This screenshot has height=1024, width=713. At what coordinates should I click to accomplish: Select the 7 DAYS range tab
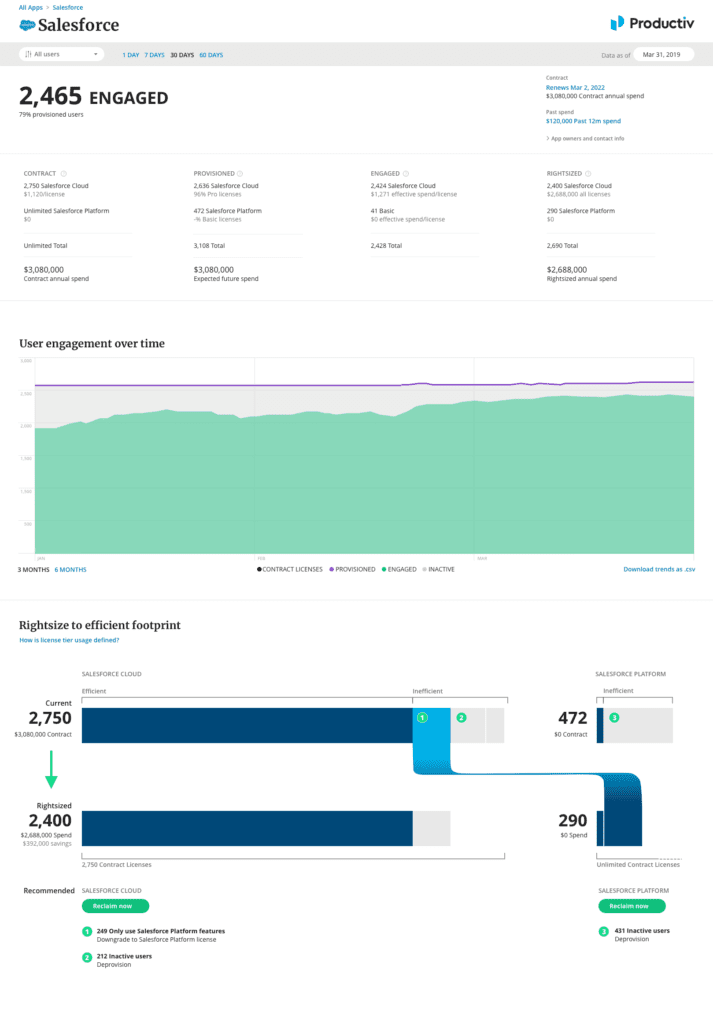pyautogui.click(x=154, y=55)
